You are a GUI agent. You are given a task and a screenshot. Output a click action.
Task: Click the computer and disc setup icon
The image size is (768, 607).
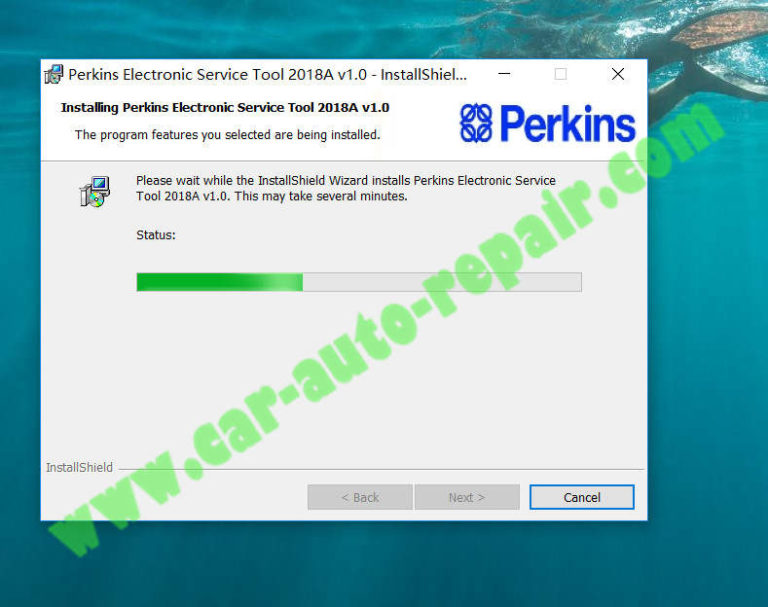[x=95, y=192]
